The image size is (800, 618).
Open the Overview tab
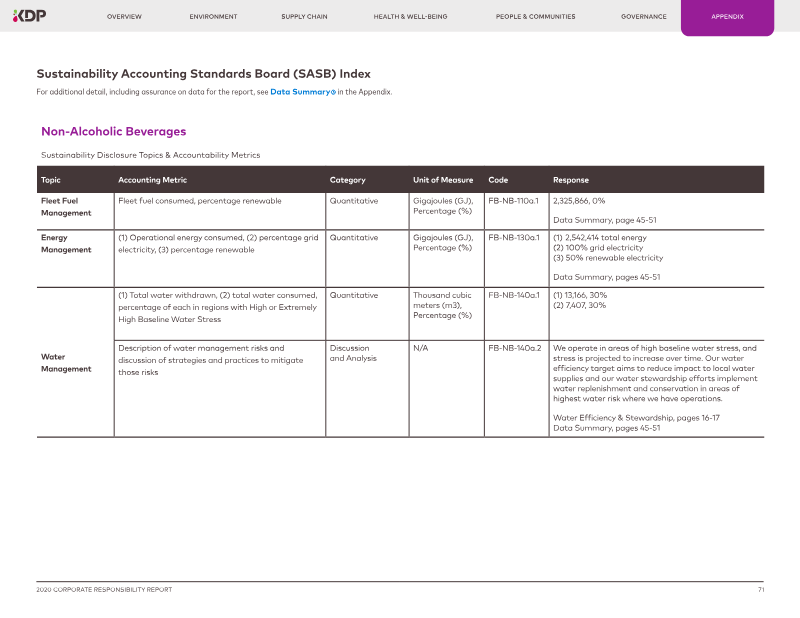click(124, 17)
